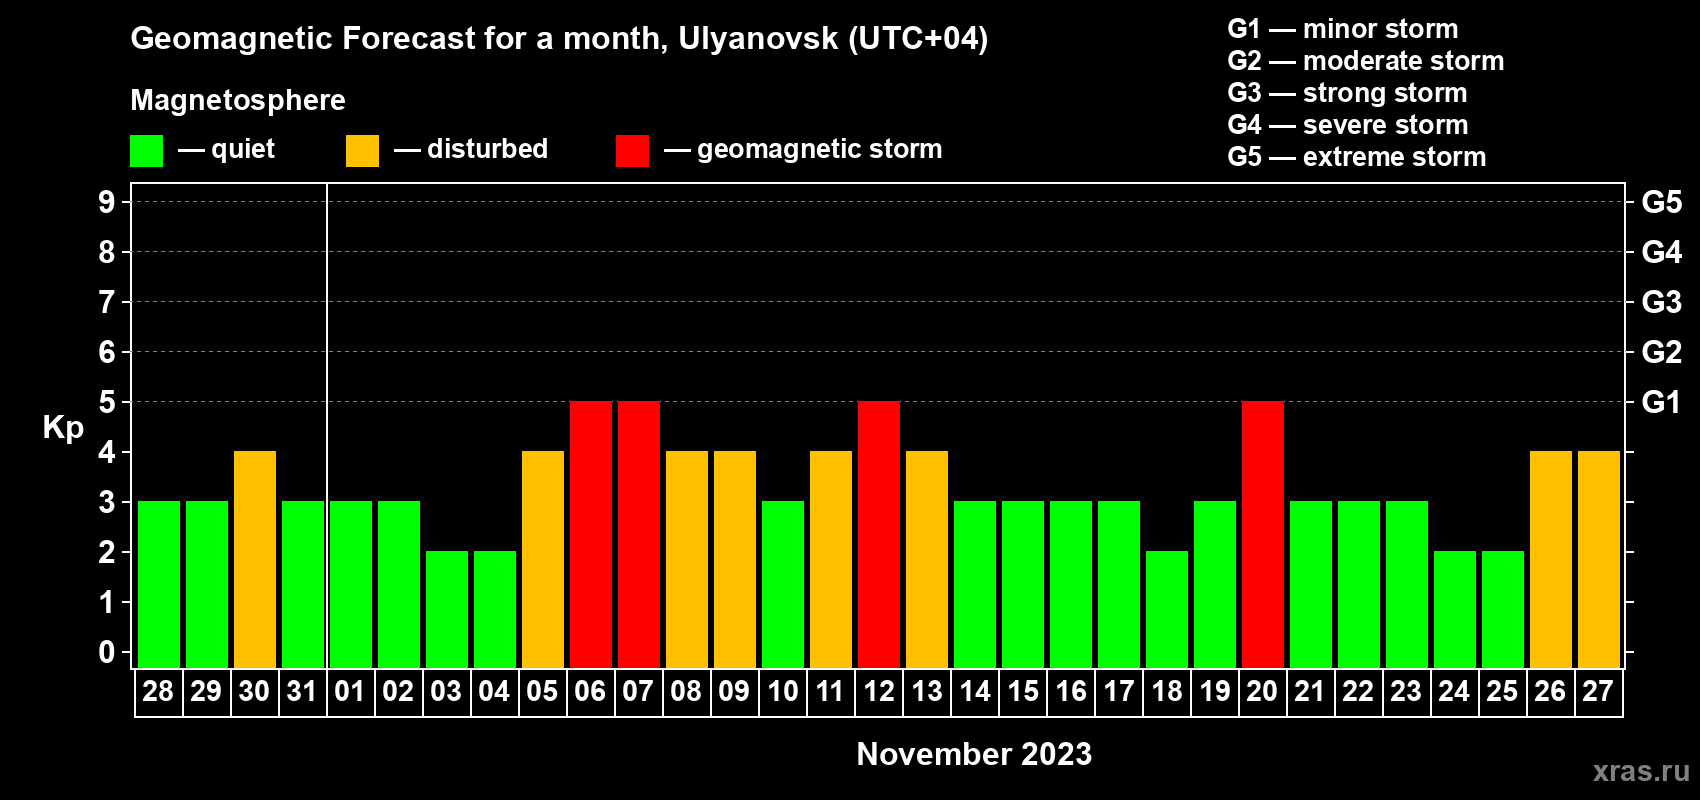Select the red bar for November 20

click(x=1263, y=534)
